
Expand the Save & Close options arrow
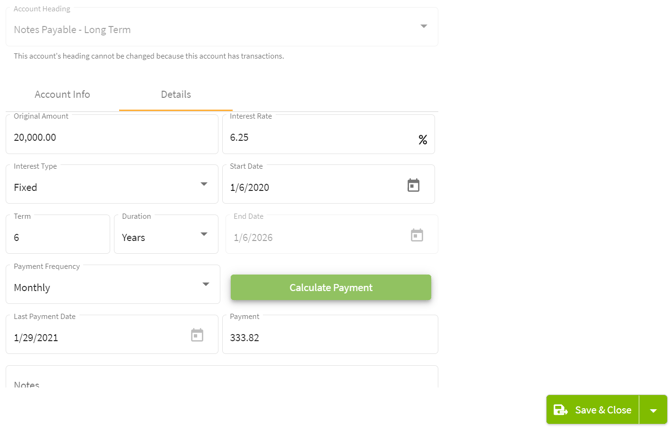(x=653, y=410)
